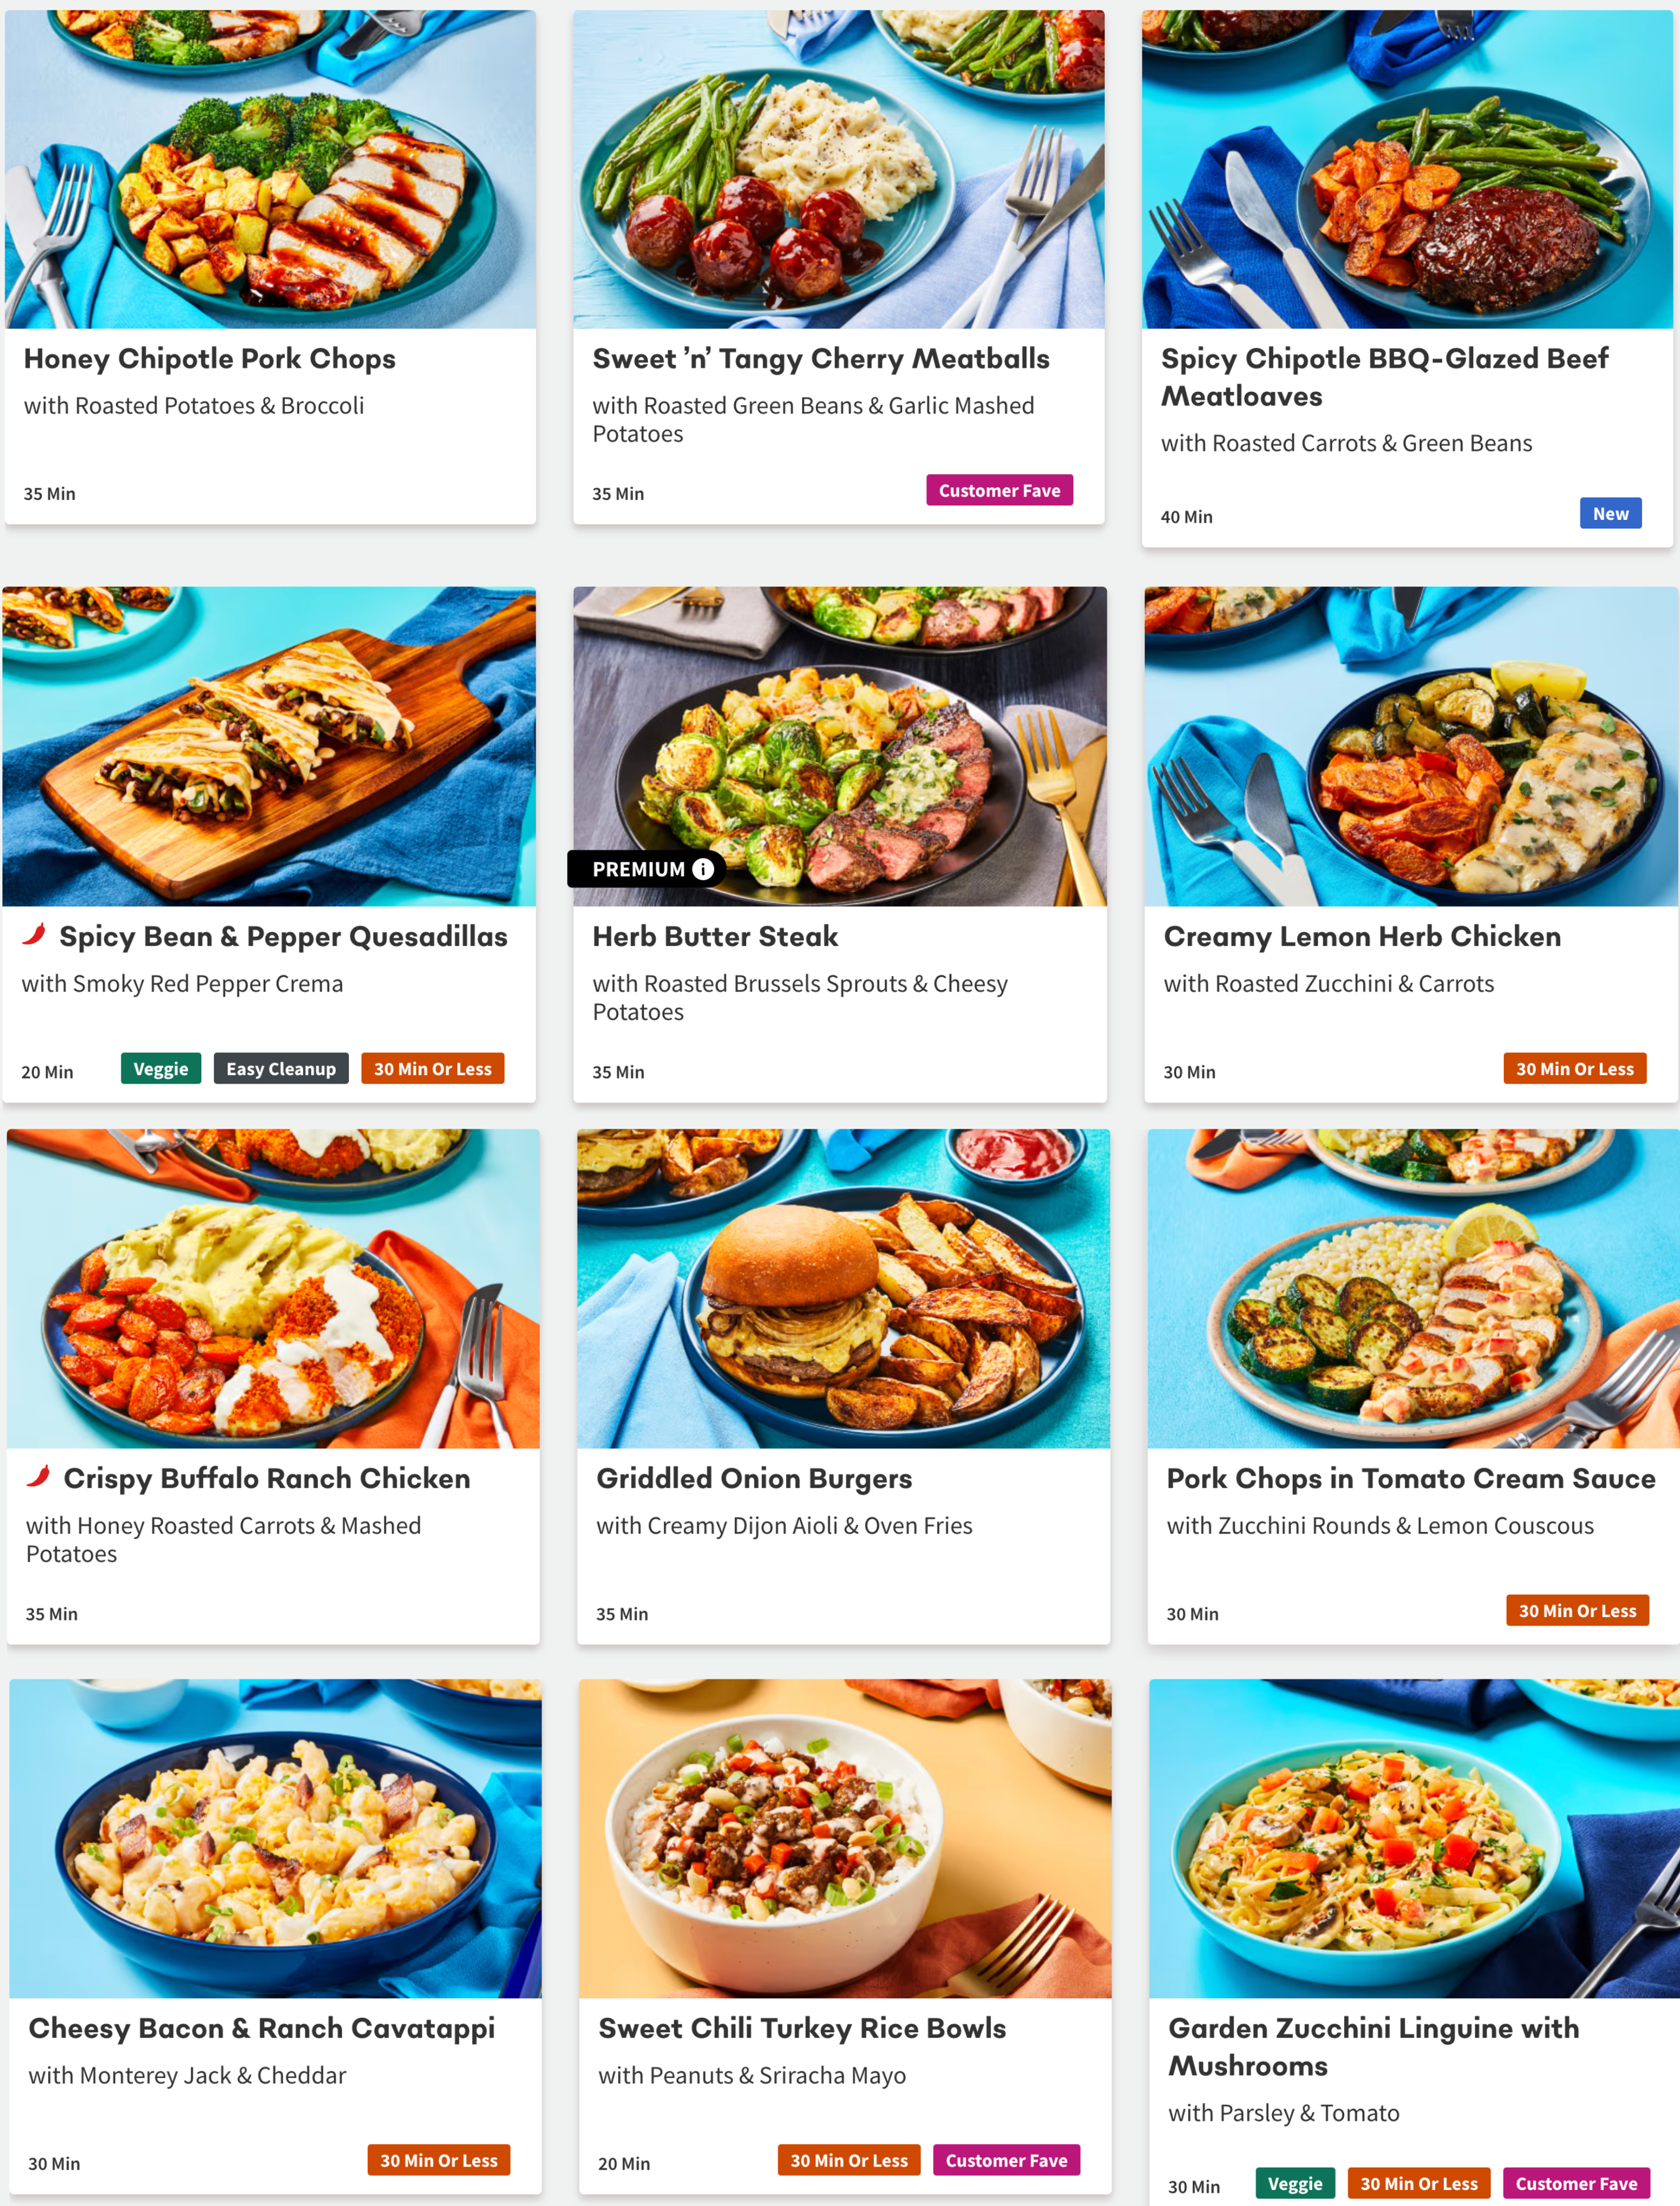Click Customer Fave tag on Turkey Rice Bowls
1680x2206 pixels.
pos(1006,2160)
